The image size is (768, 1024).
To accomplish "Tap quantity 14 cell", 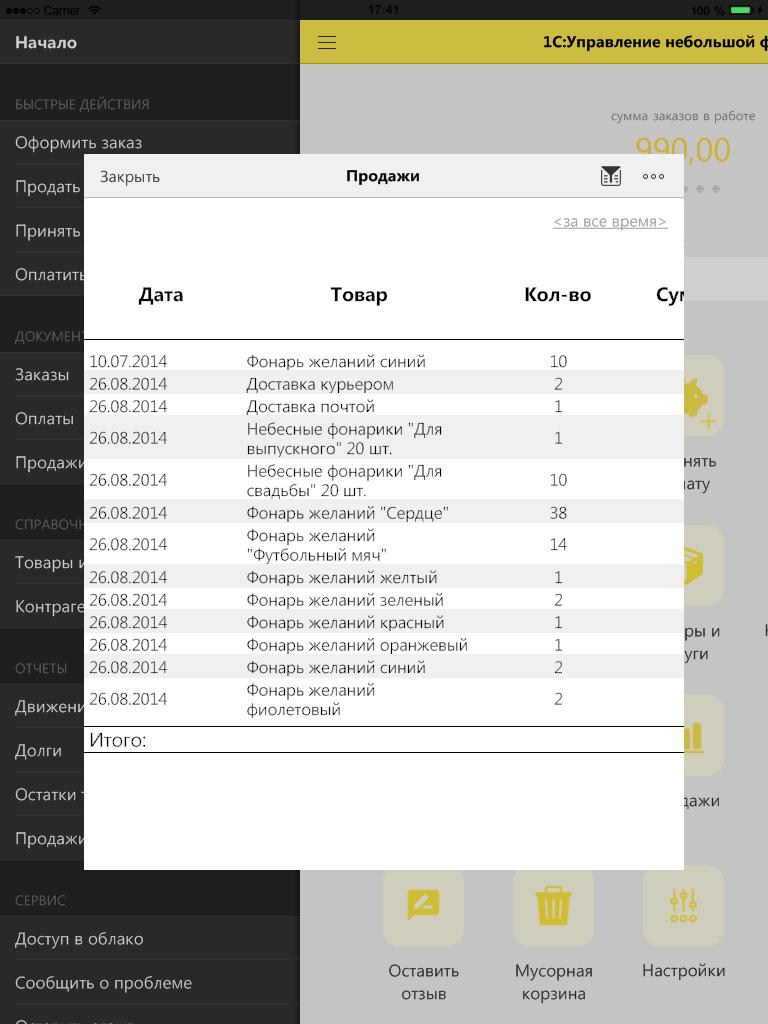I will (x=558, y=545).
